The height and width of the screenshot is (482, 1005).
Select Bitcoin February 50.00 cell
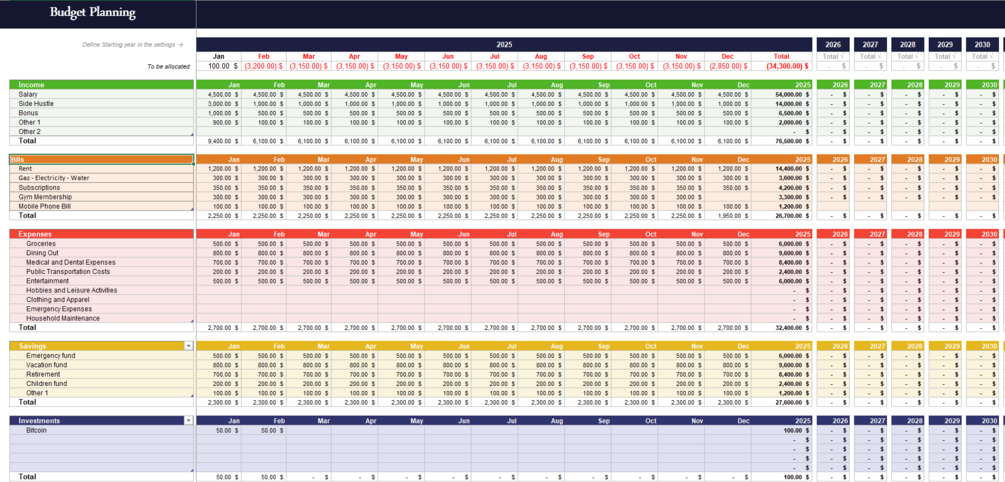pyautogui.click(x=263, y=431)
